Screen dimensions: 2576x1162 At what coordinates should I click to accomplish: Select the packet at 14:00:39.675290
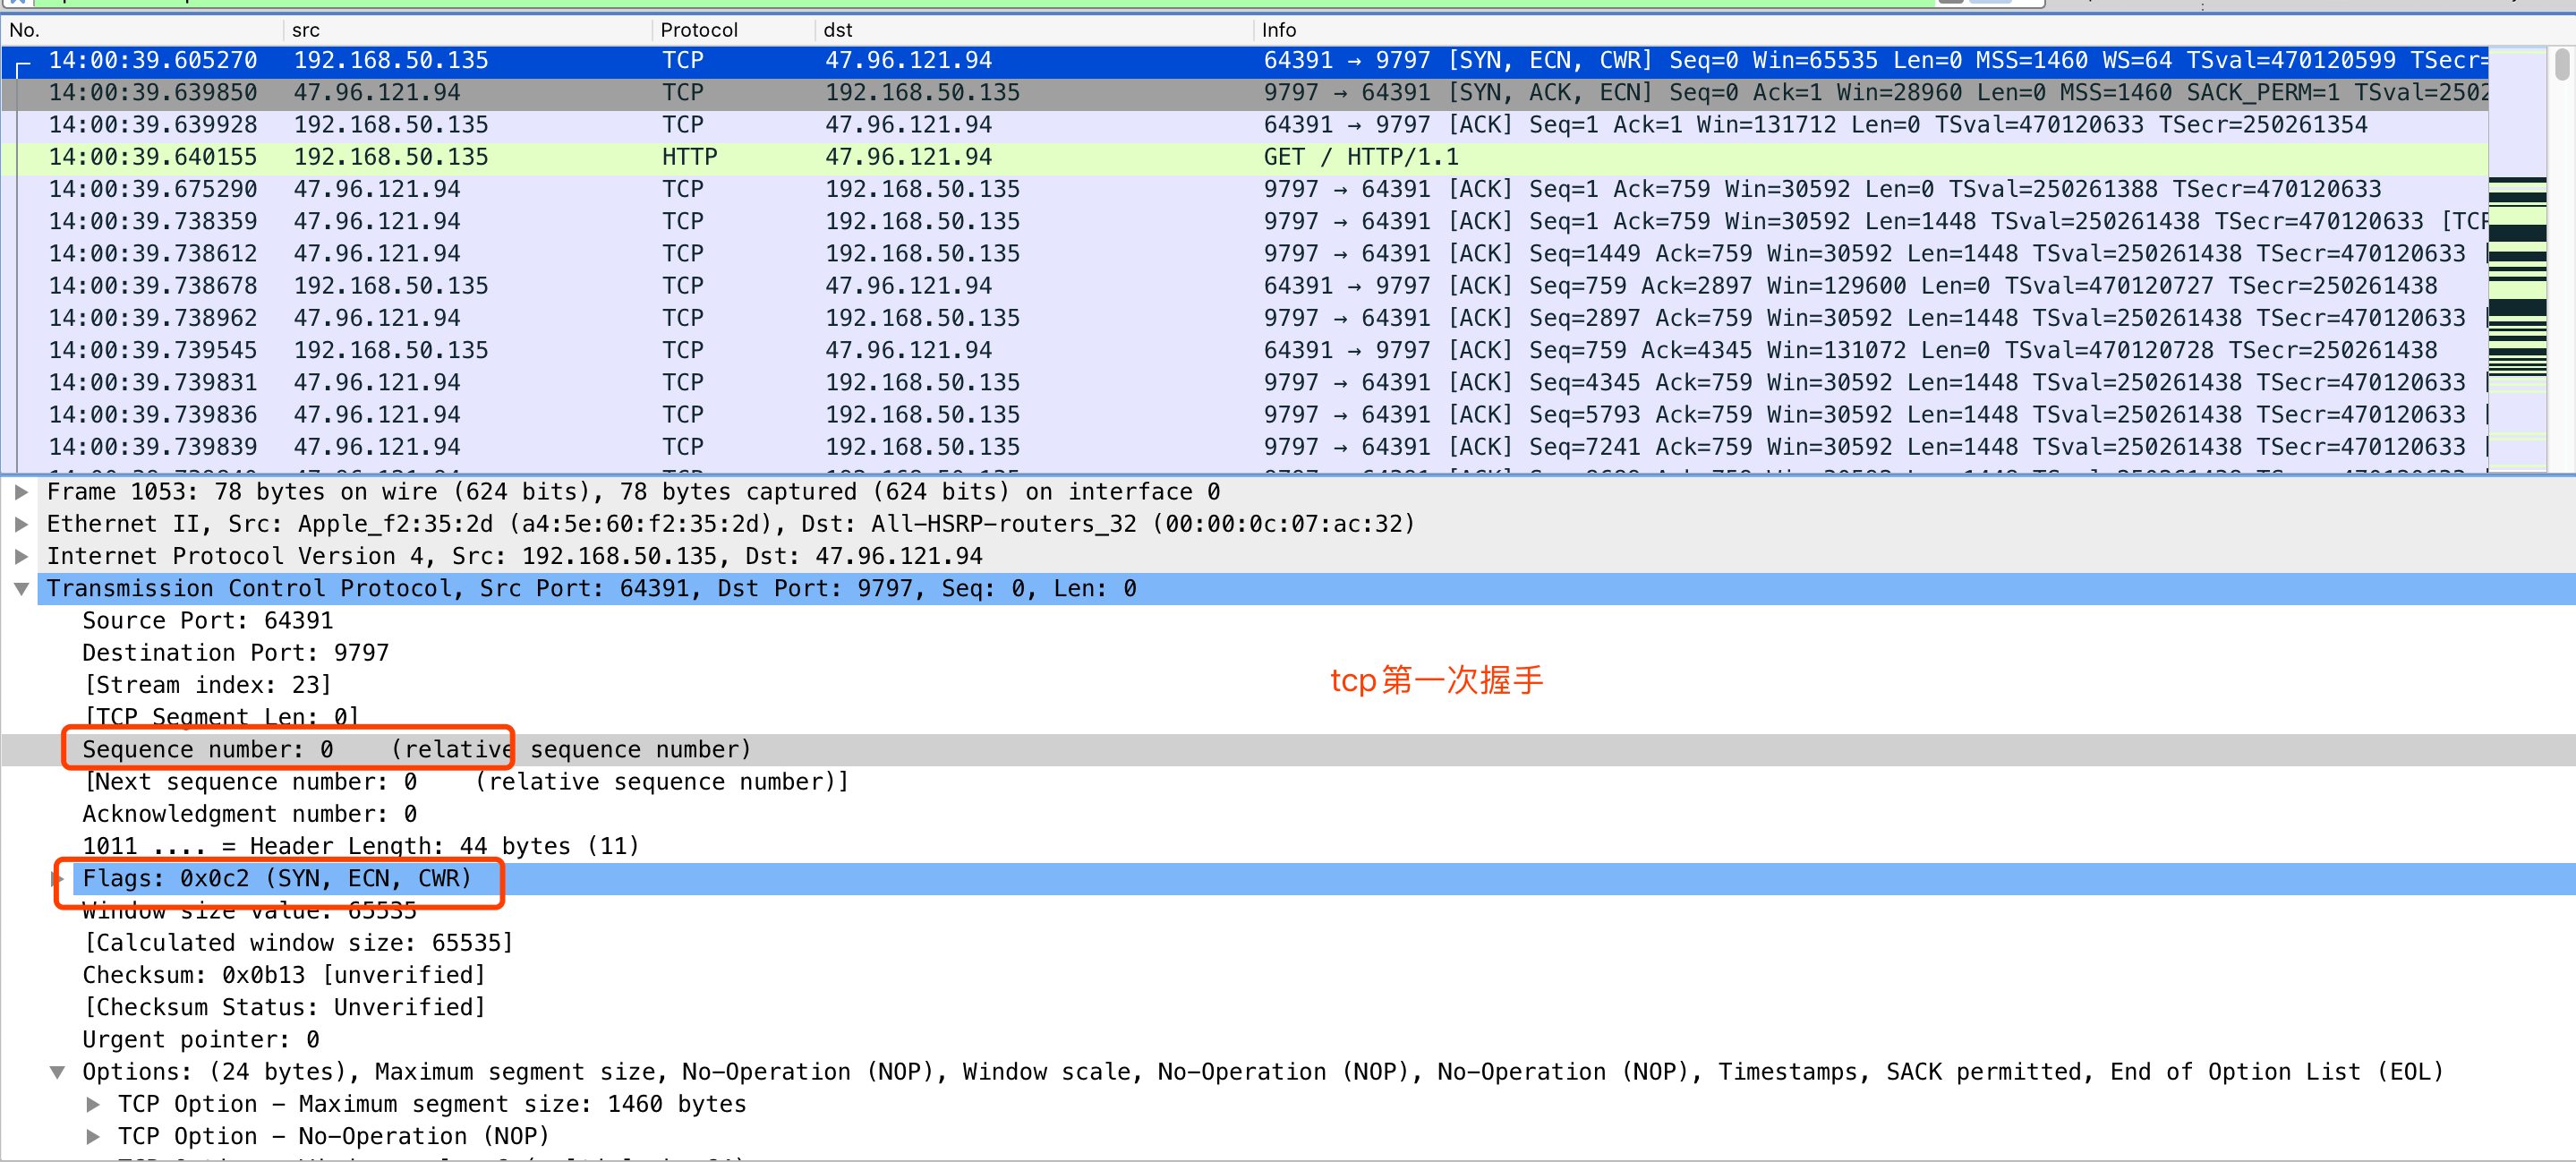tap(1244, 189)
